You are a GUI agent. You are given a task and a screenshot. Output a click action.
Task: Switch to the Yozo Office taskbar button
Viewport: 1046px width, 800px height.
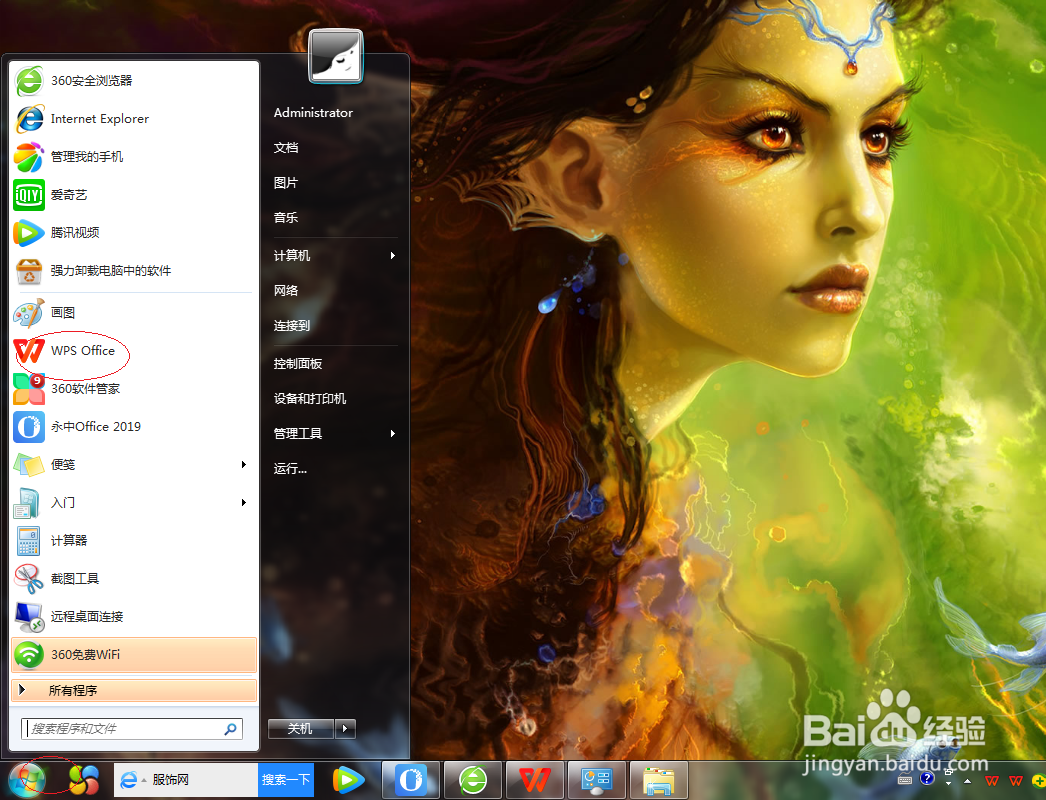(x=411, y=779)
